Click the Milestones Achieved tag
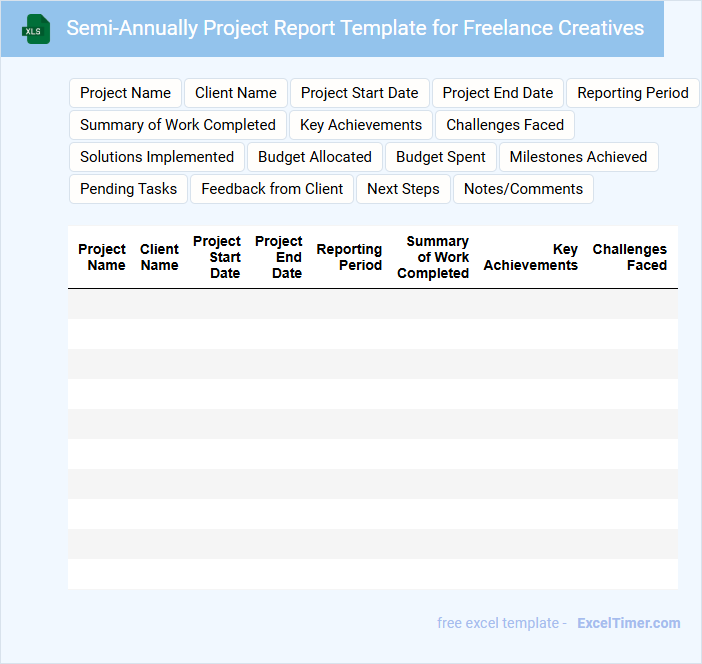Screen dimensions: 702x664 (578, 157)
